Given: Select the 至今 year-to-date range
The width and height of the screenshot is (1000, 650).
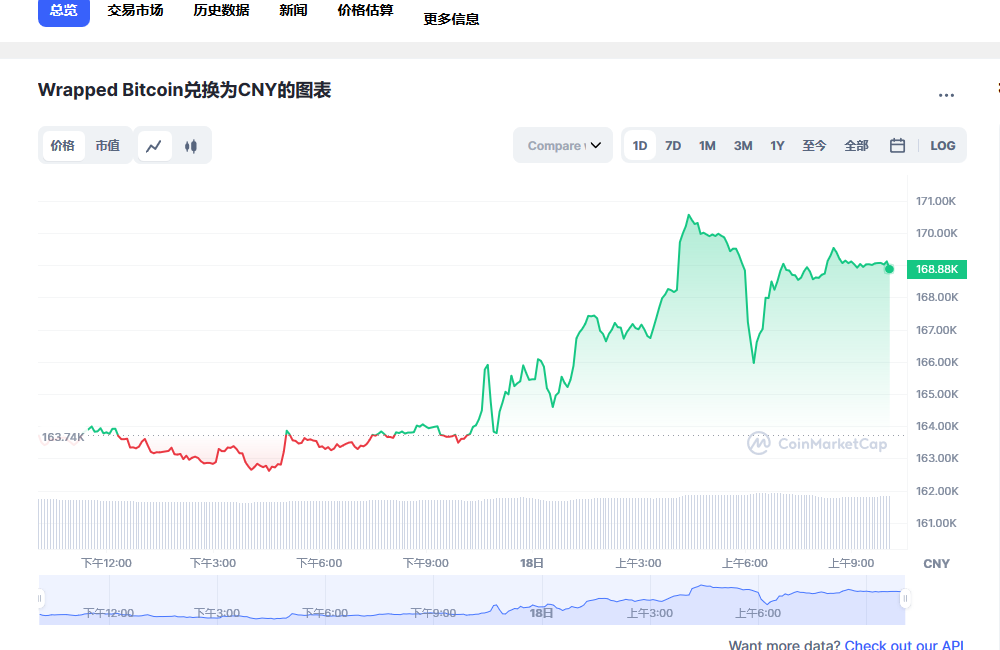Looking at the screenshot, I should 814,145.
